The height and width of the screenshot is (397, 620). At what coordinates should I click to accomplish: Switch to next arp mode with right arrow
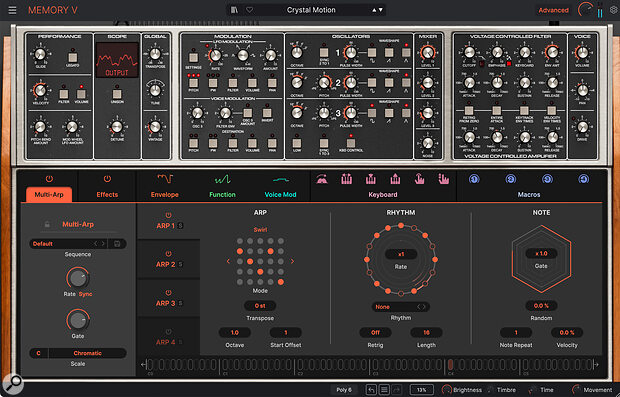[x=292, y=261]
